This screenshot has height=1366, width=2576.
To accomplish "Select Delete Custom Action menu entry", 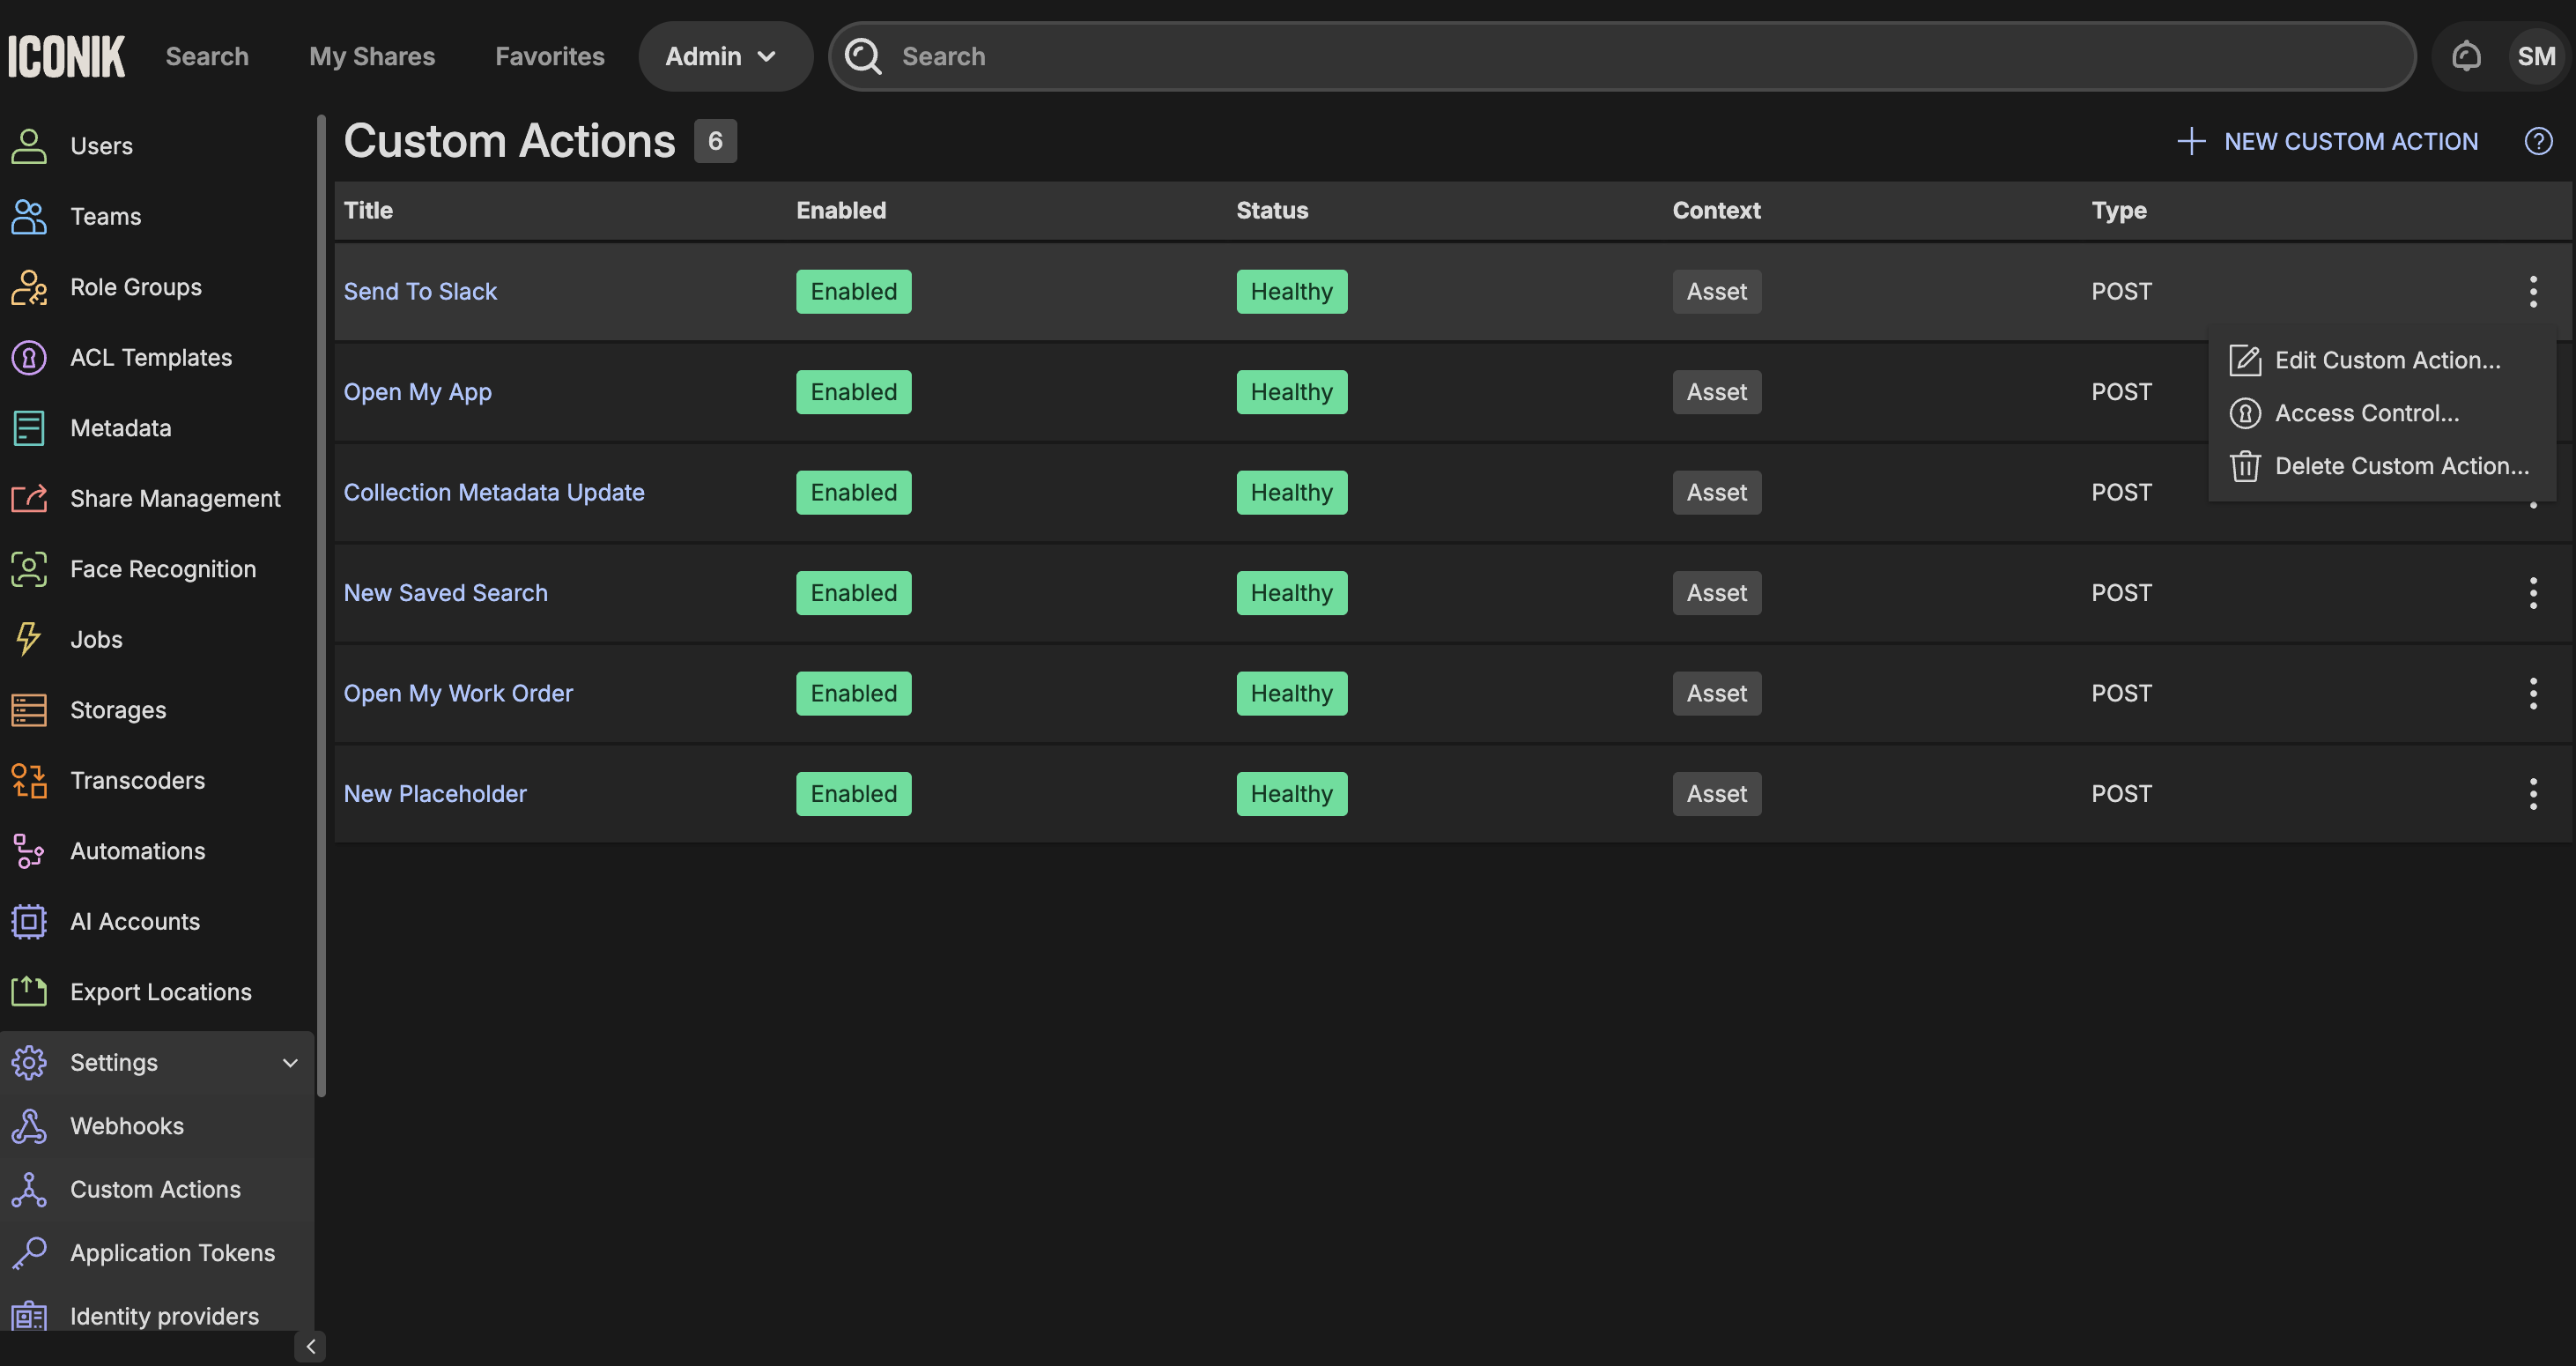I will coord(2400,466).
